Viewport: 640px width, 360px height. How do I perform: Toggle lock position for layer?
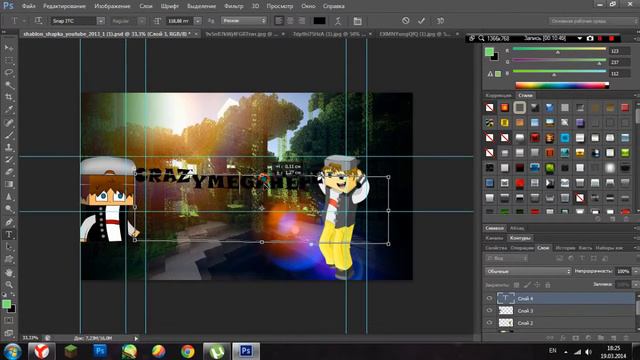tap(538, 285)
